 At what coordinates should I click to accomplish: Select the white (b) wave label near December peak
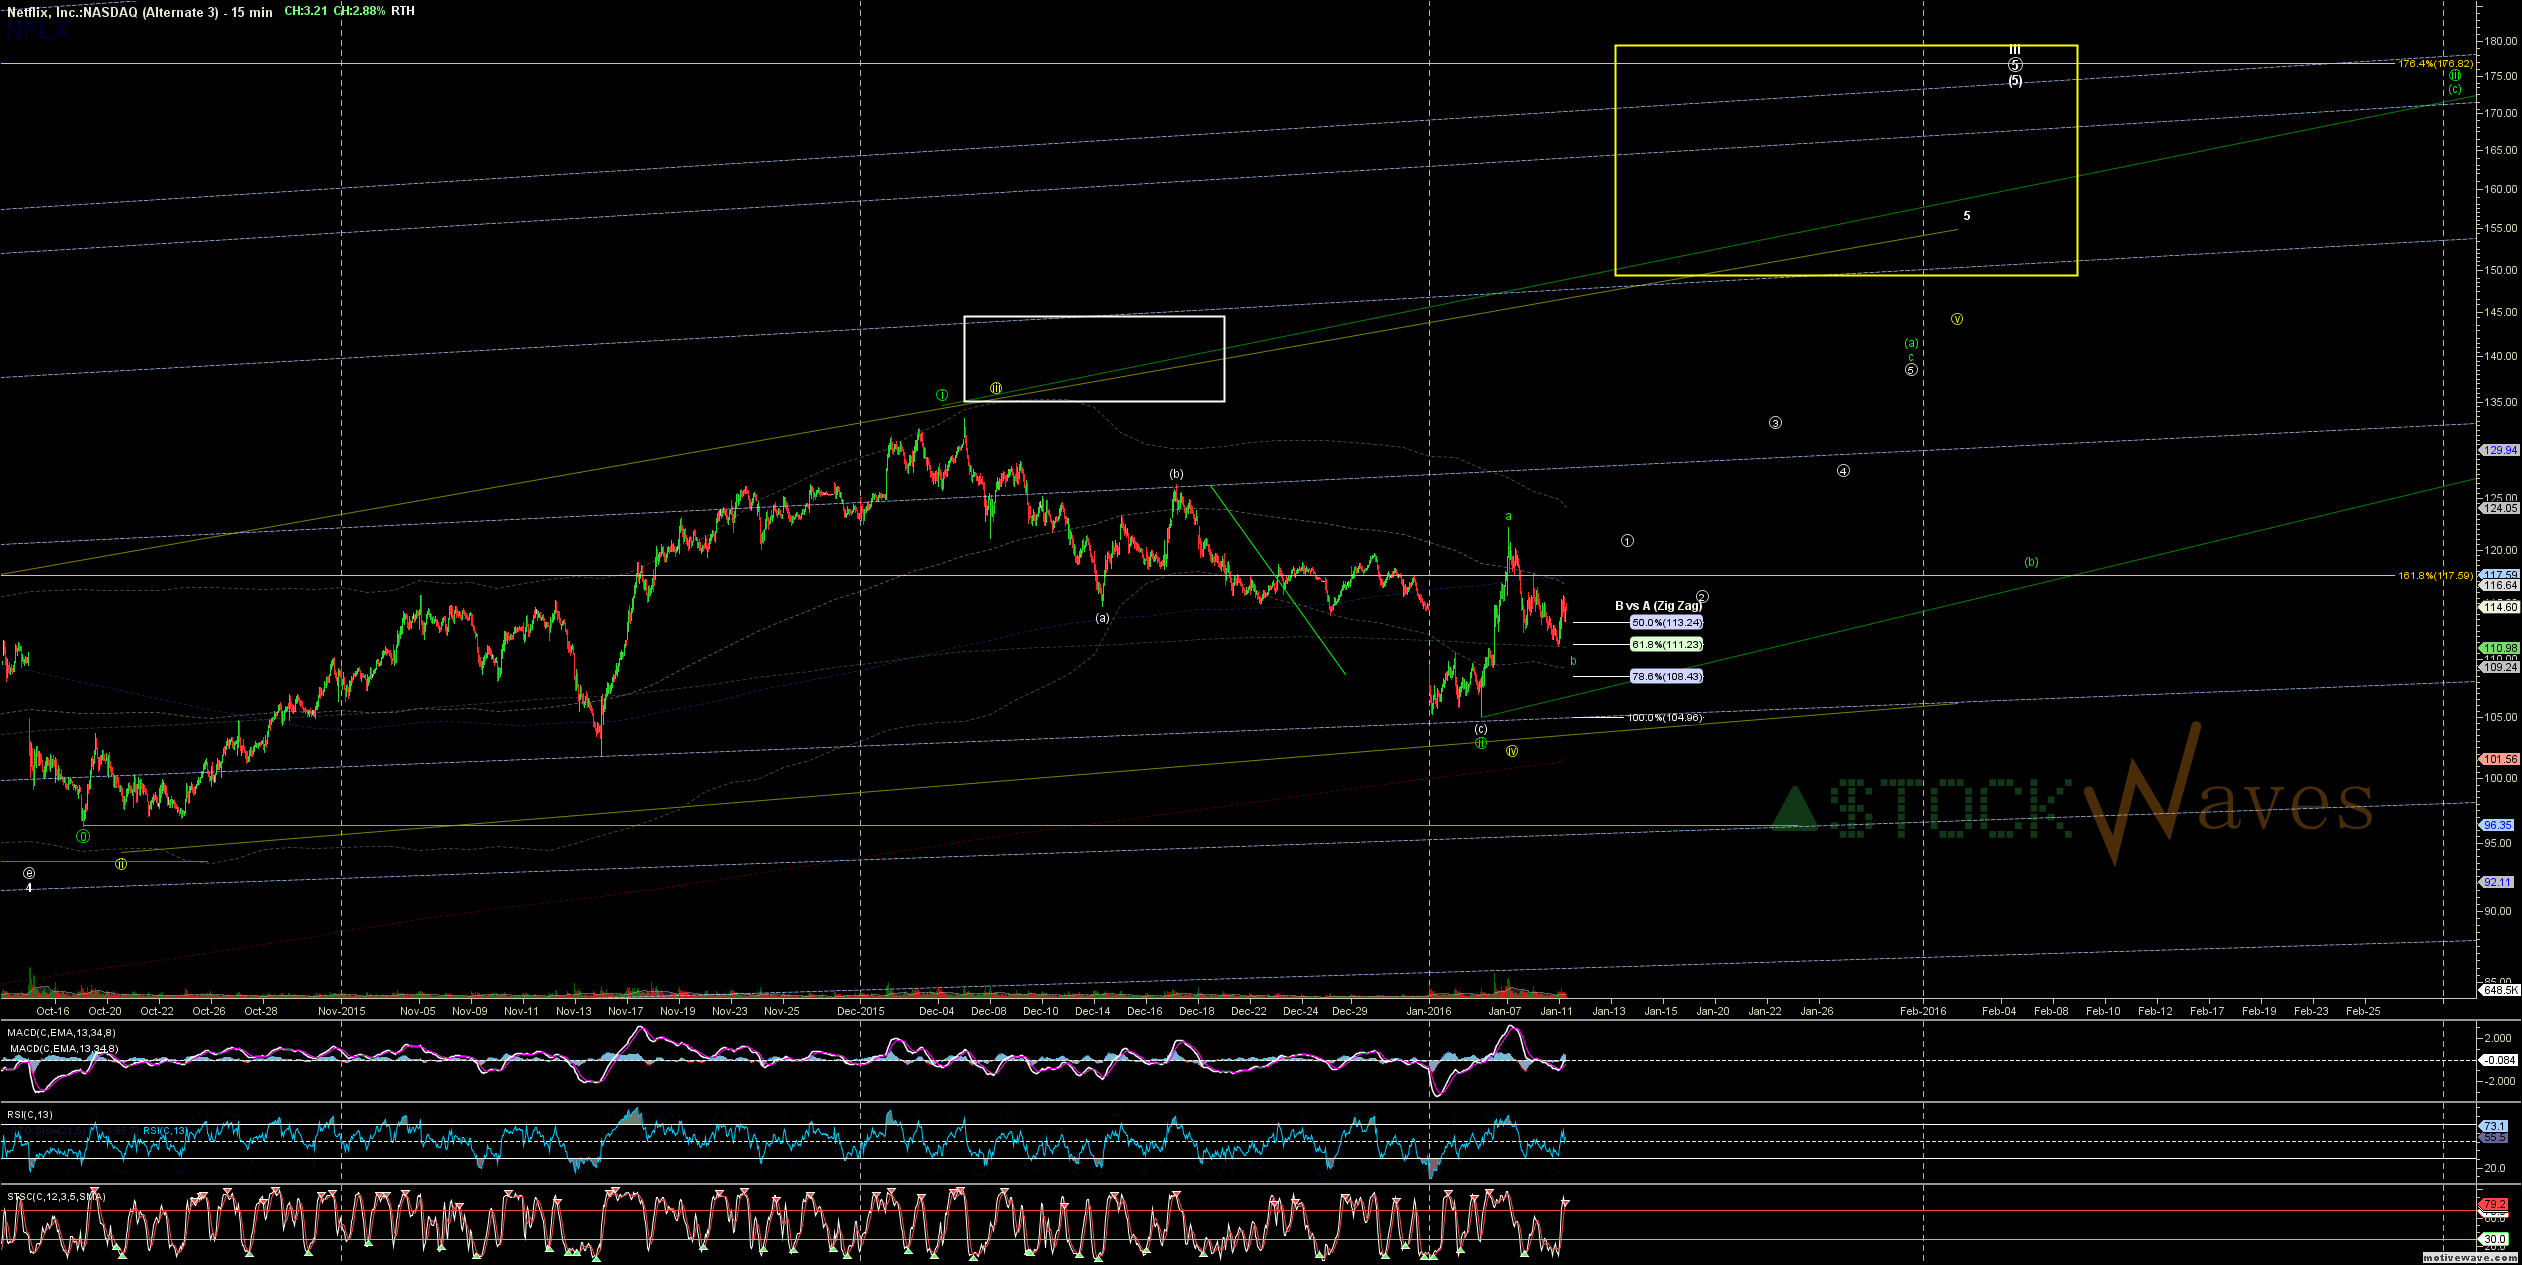pos(1177,474)
